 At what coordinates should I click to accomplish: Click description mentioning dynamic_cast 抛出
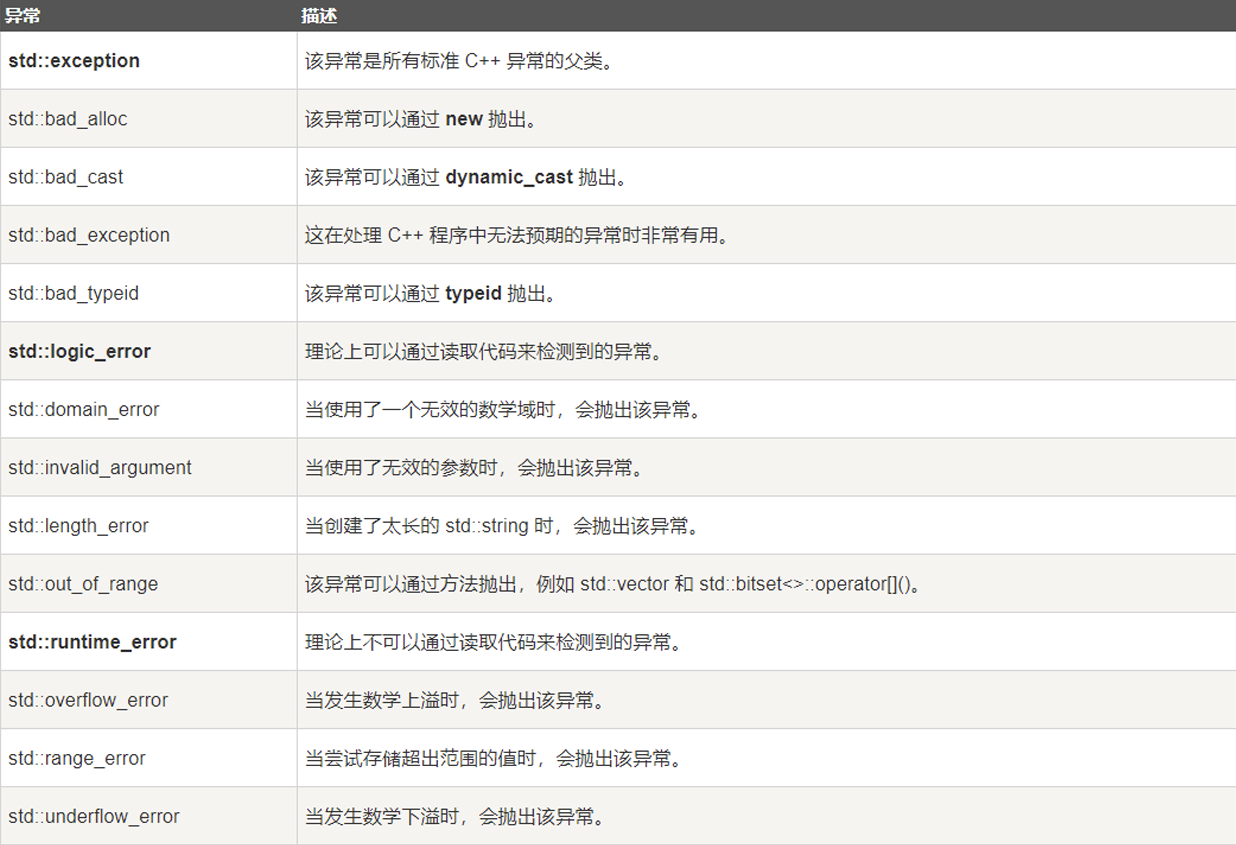click(465, 177)
